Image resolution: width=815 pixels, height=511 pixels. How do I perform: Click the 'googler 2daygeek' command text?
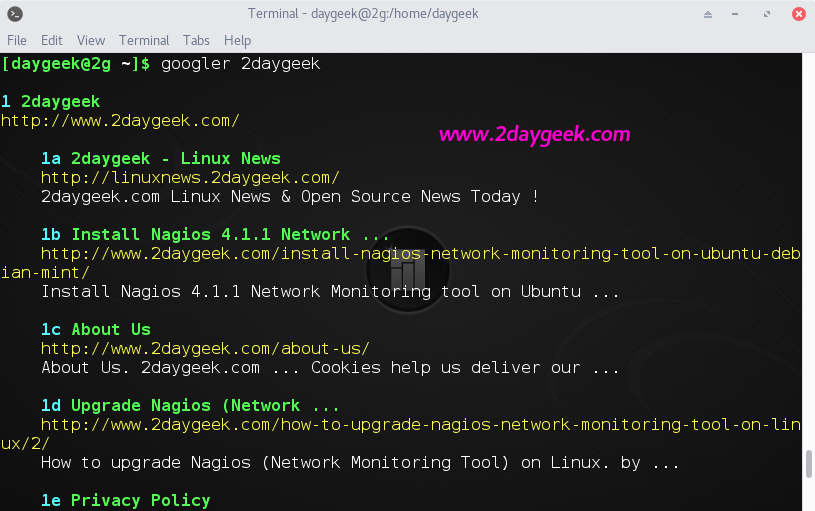pyautogui.click(x=241, y=64)
